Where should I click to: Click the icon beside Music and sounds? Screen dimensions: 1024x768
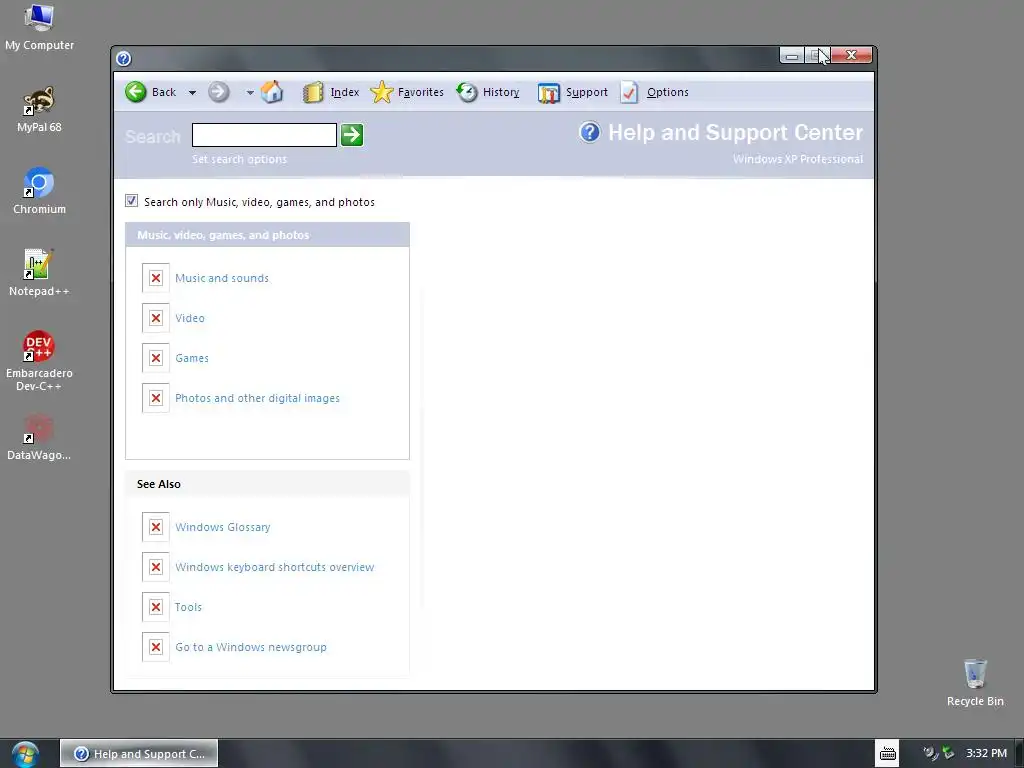[155, 278]
